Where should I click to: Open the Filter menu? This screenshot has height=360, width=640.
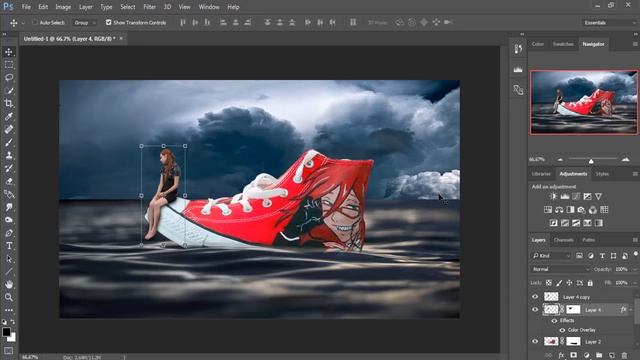tap(149, 7)
